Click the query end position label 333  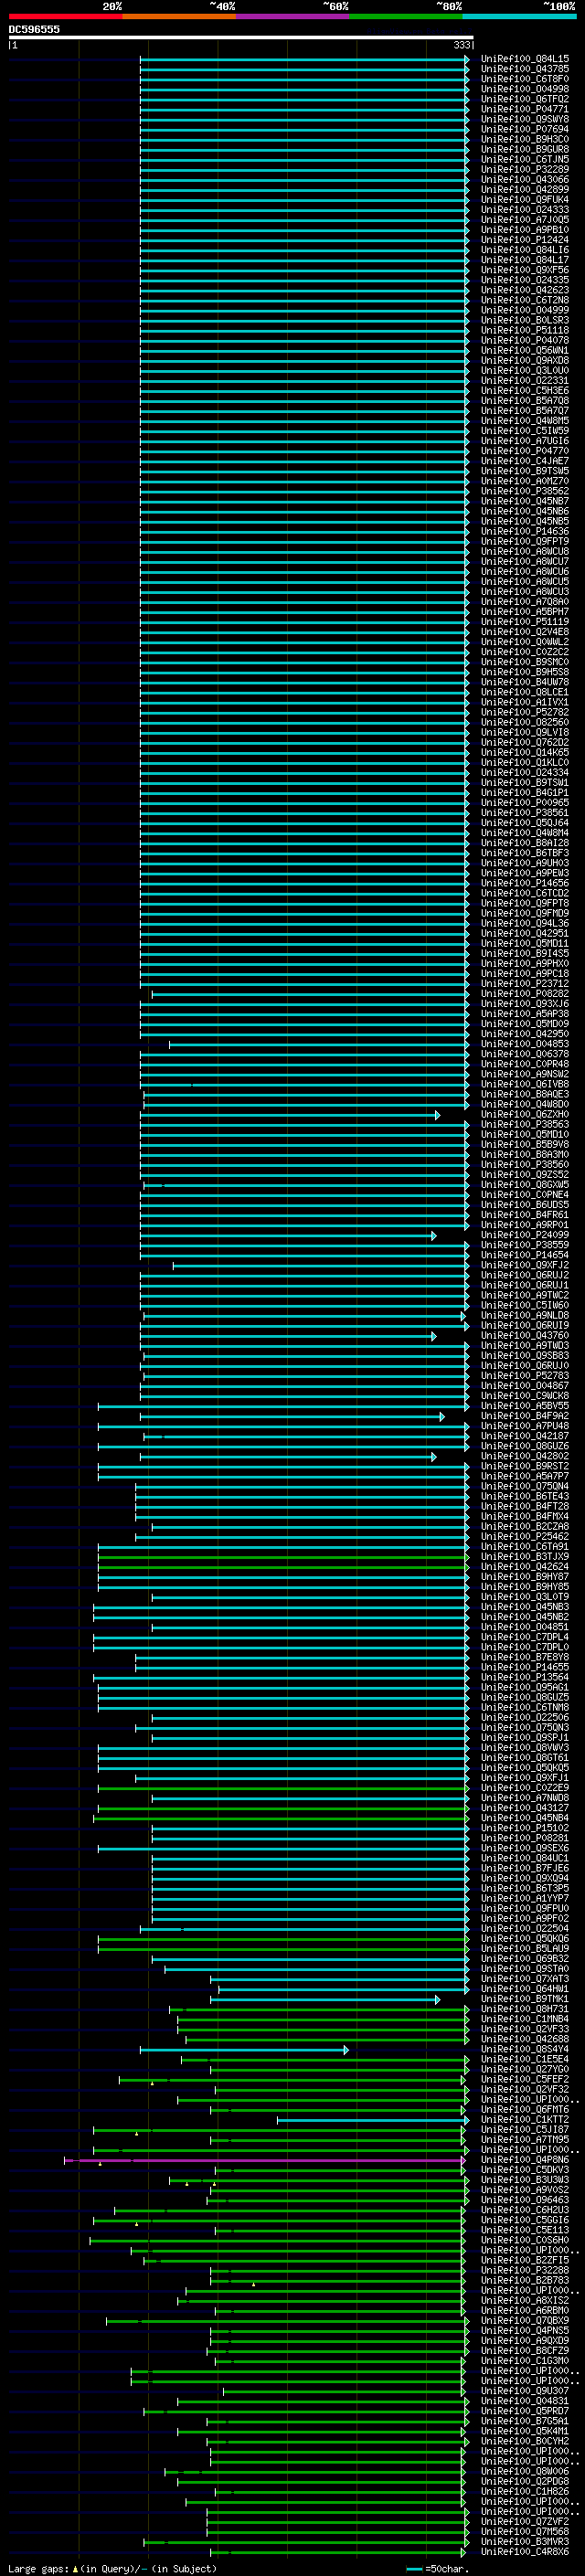[462, 45]
